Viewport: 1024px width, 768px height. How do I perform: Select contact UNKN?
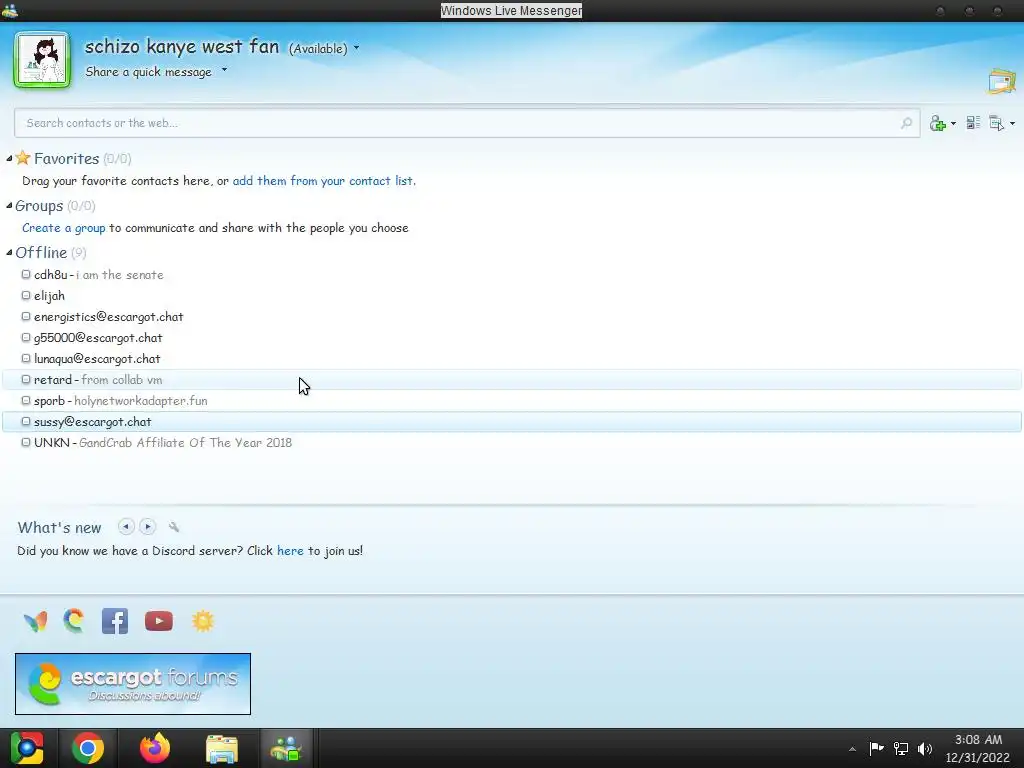point(511,443)
